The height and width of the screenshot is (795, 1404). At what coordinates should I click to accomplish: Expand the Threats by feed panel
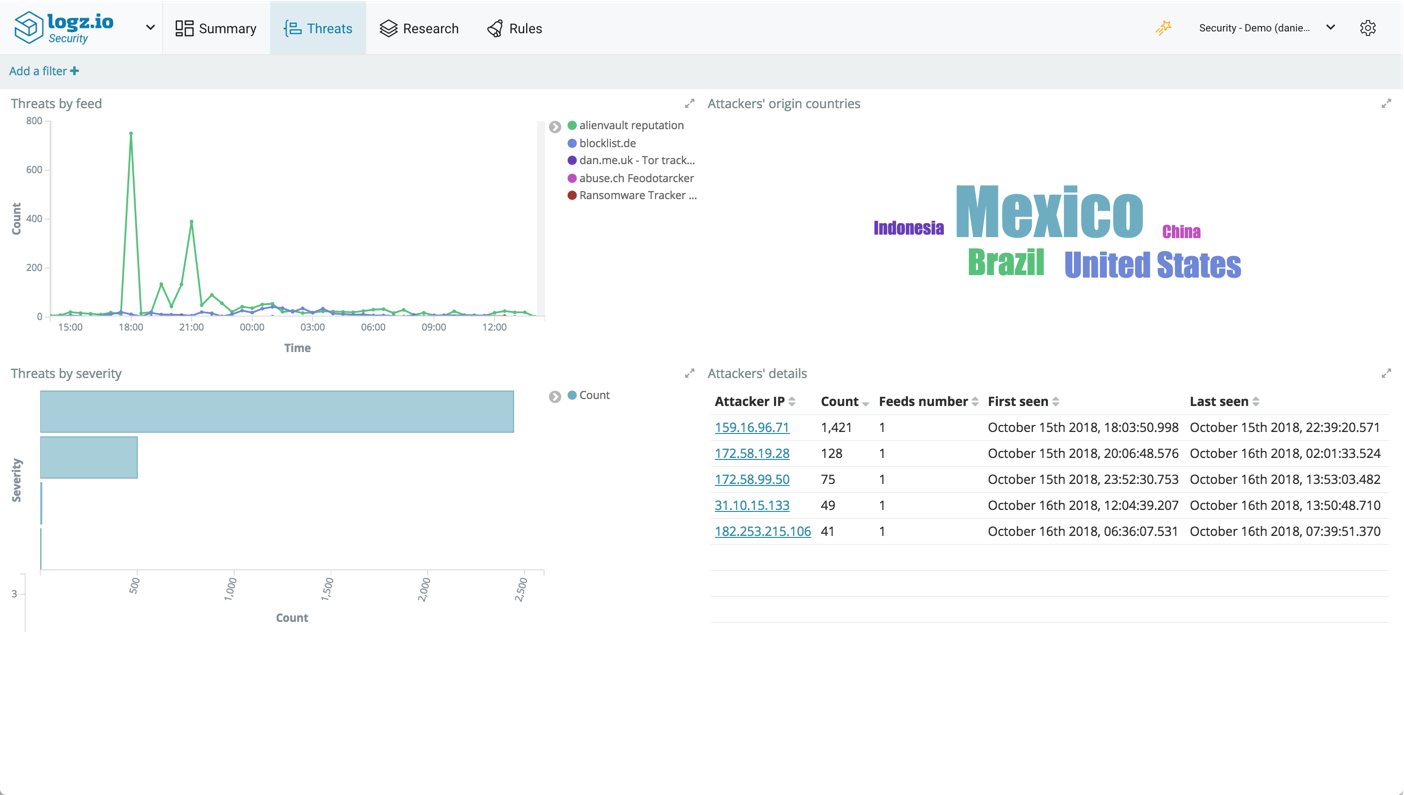pos(689,103)
